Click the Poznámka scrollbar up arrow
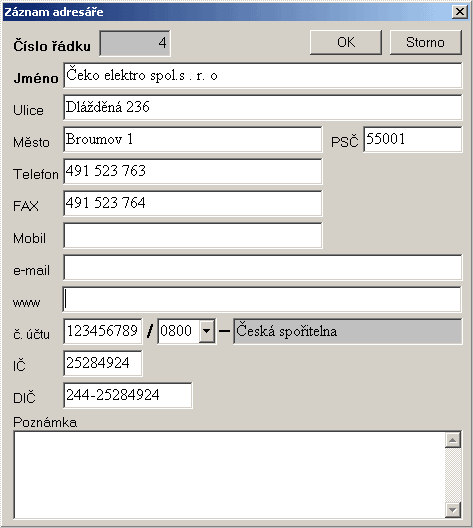The width and height of the screenshot is (473, 528). 453,440
